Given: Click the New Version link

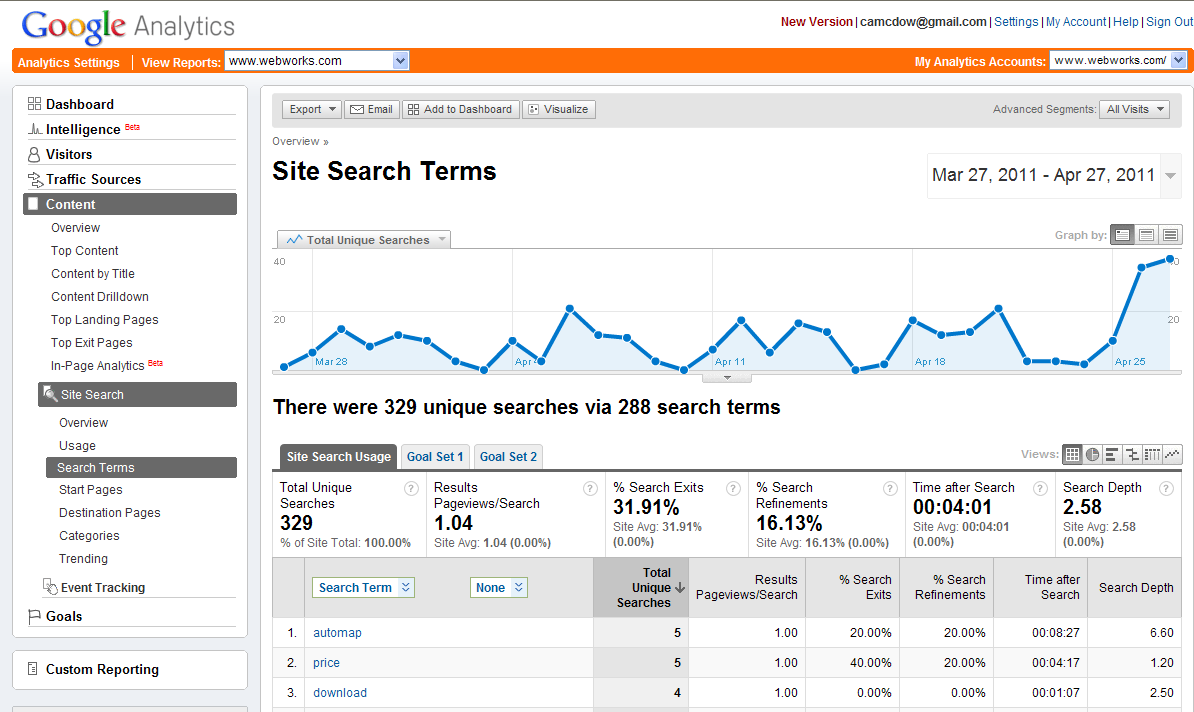Looking at the screenshot, I should click(x=816, y=22).
